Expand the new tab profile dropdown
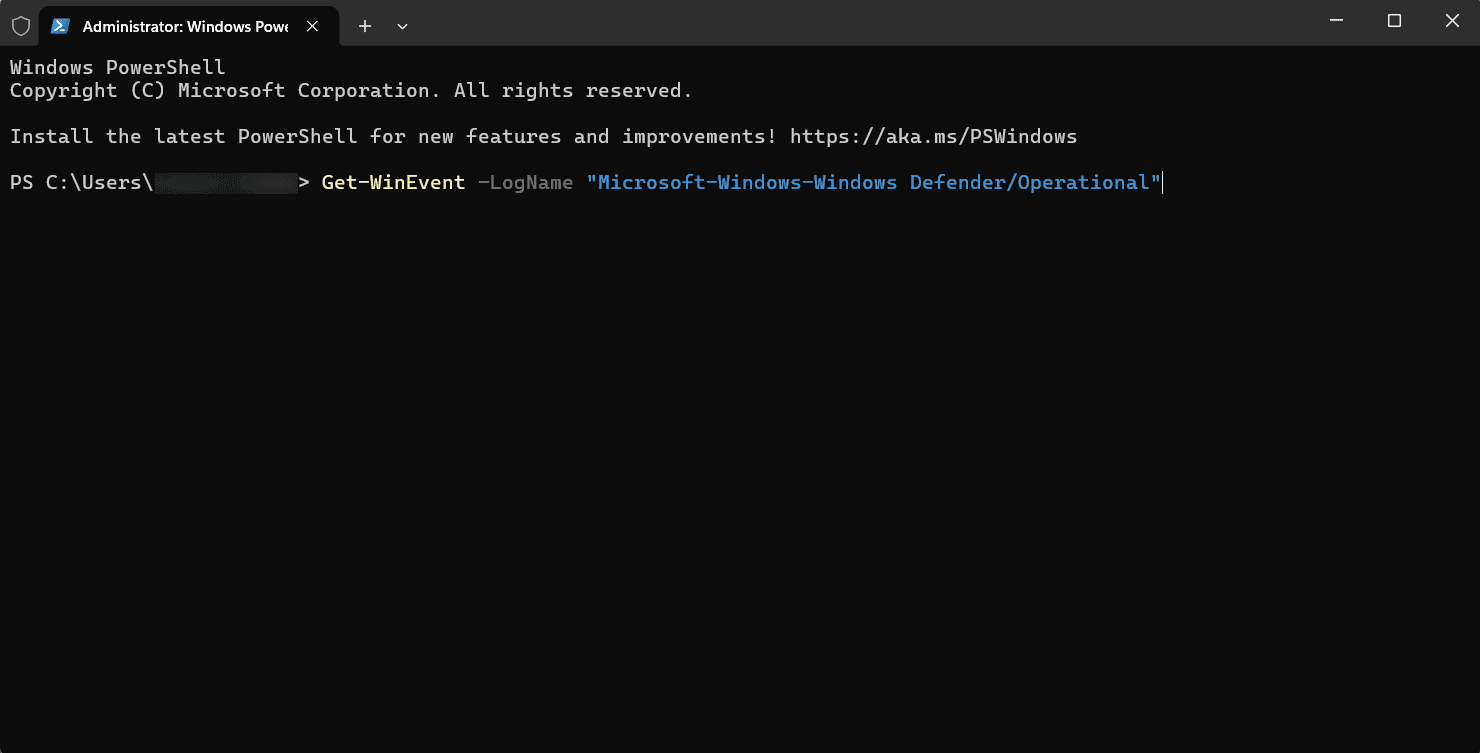1480x753 pixels. (x=402, y=26)
